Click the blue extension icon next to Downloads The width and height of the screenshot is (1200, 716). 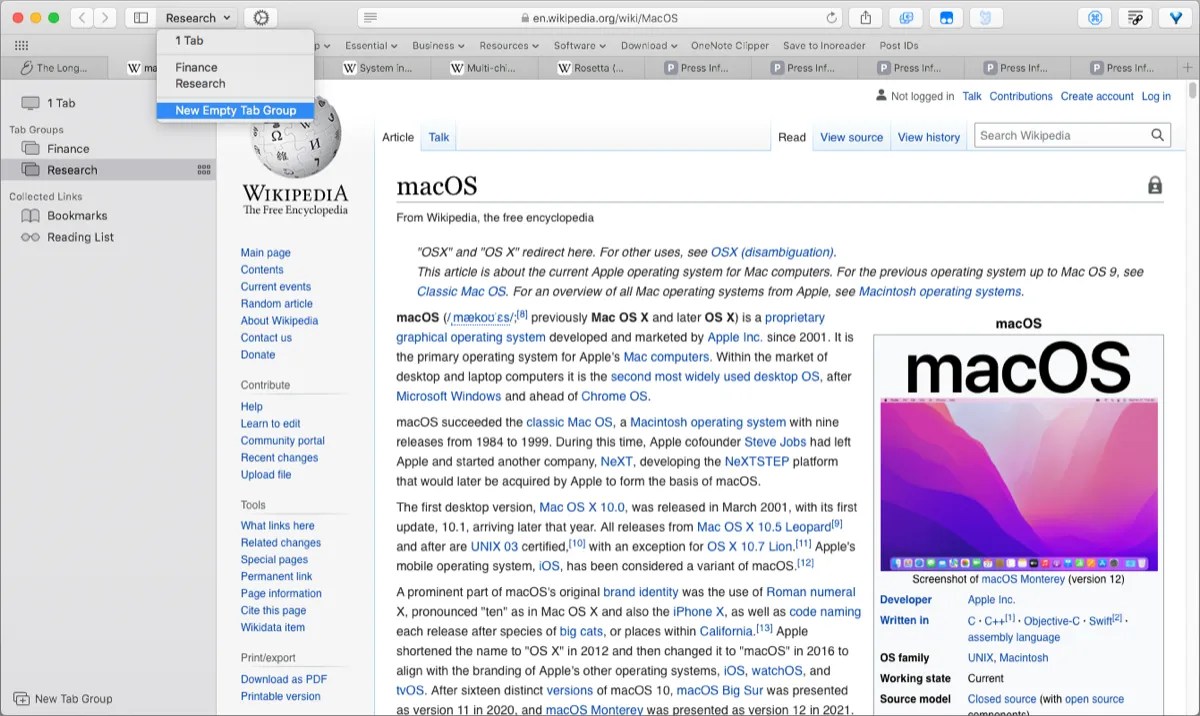tap(906, 17)
